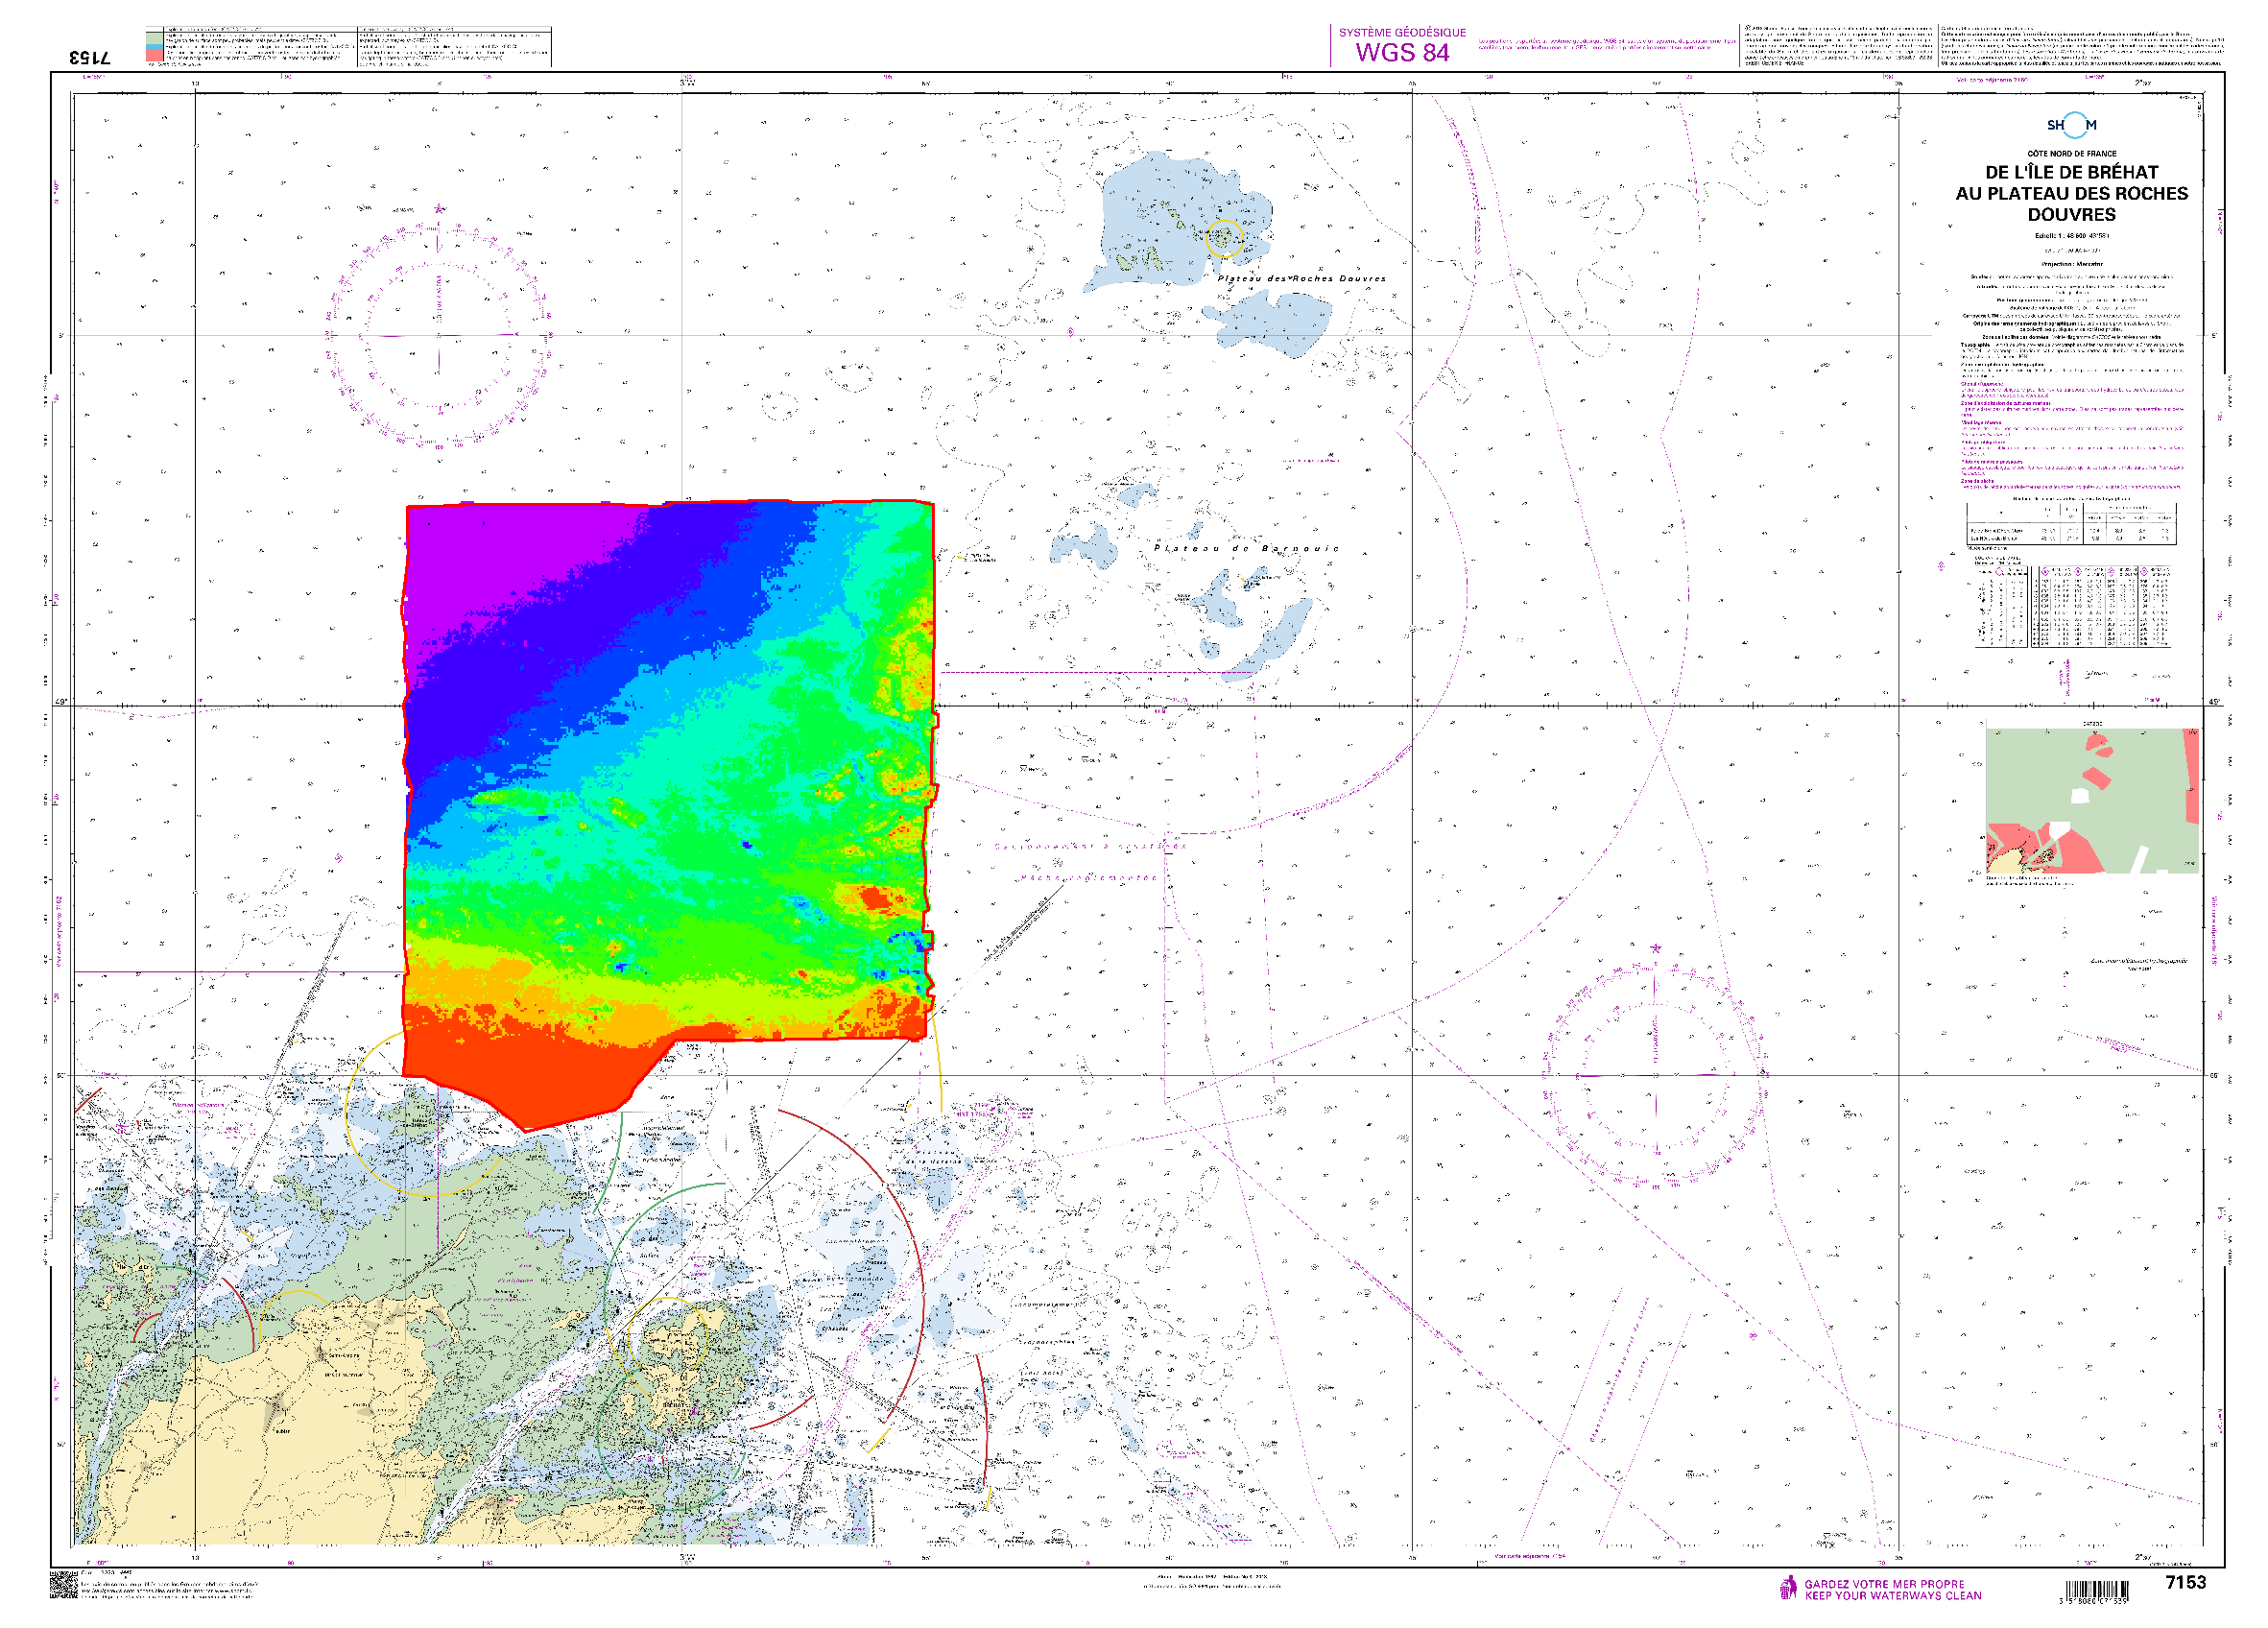The image size is (2268, 1628).
Task: Click the 'Plateau des Roches Douvres' label
Action: click(1302, 279)
